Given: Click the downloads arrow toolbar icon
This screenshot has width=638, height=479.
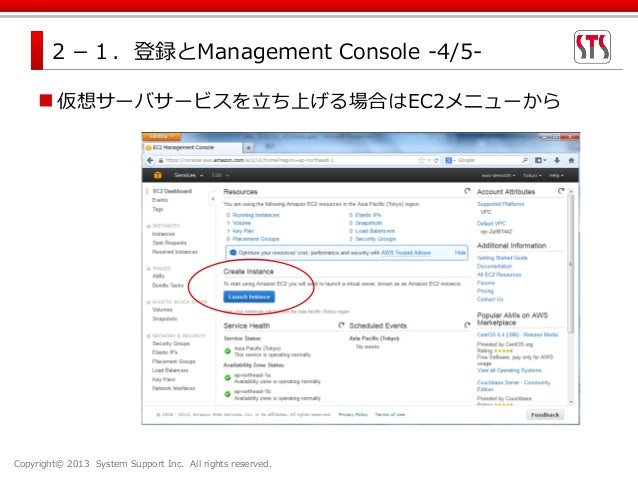Looking at the screenshot, I should tap(557, 160).
